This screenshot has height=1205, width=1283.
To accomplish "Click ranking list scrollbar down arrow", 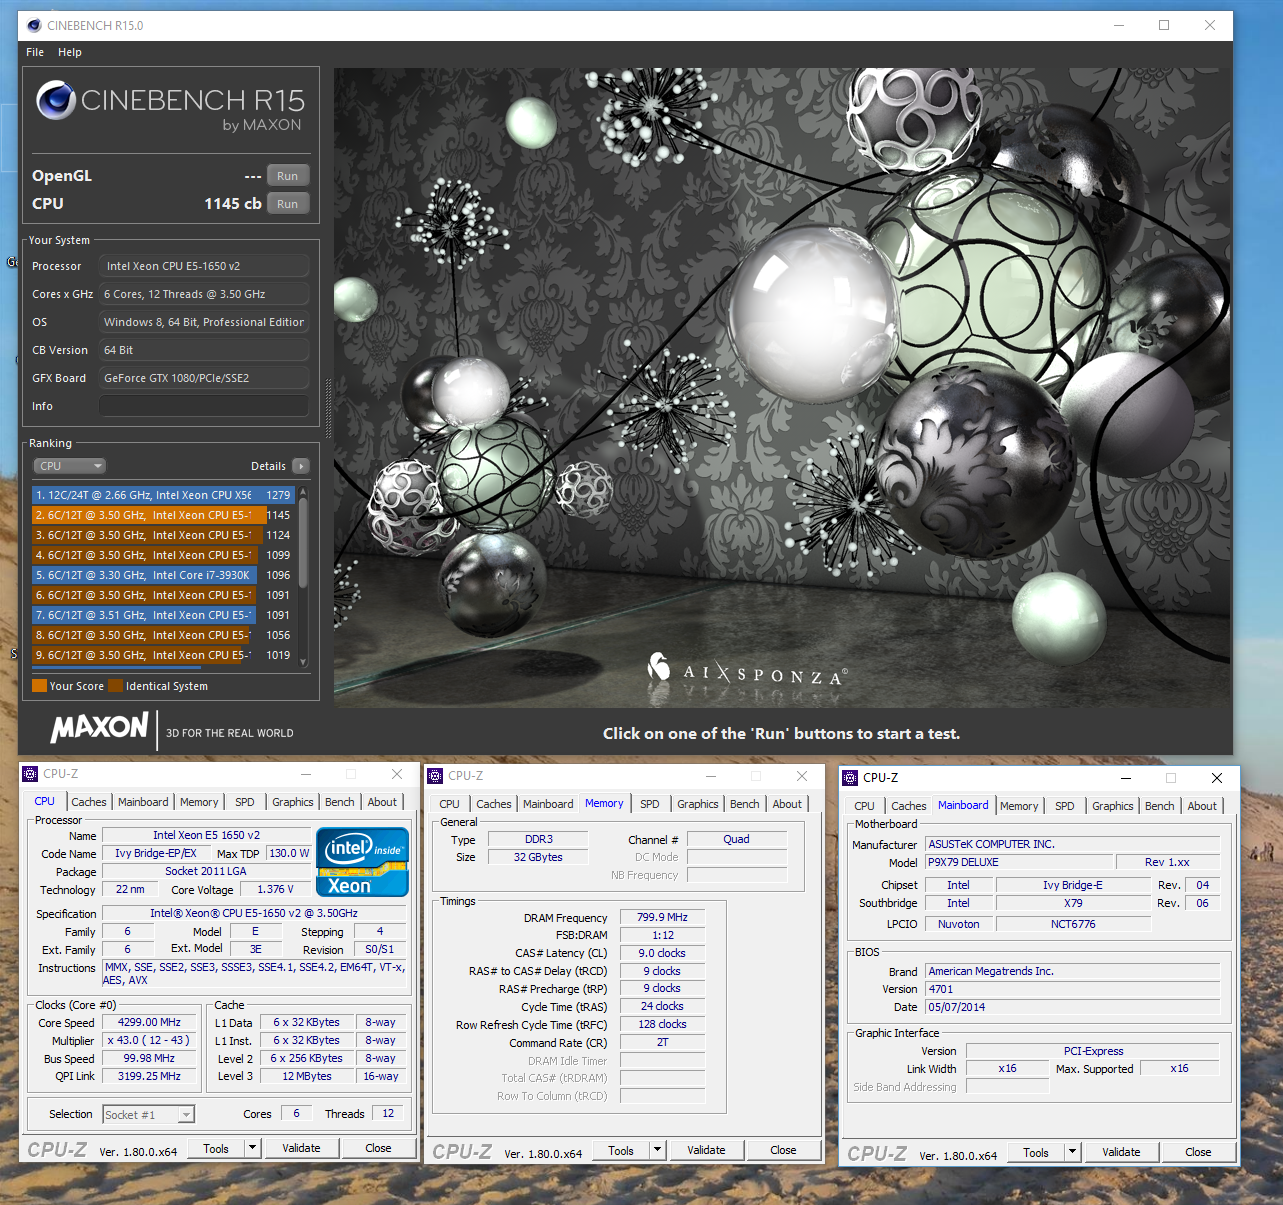I will point(303,661).
